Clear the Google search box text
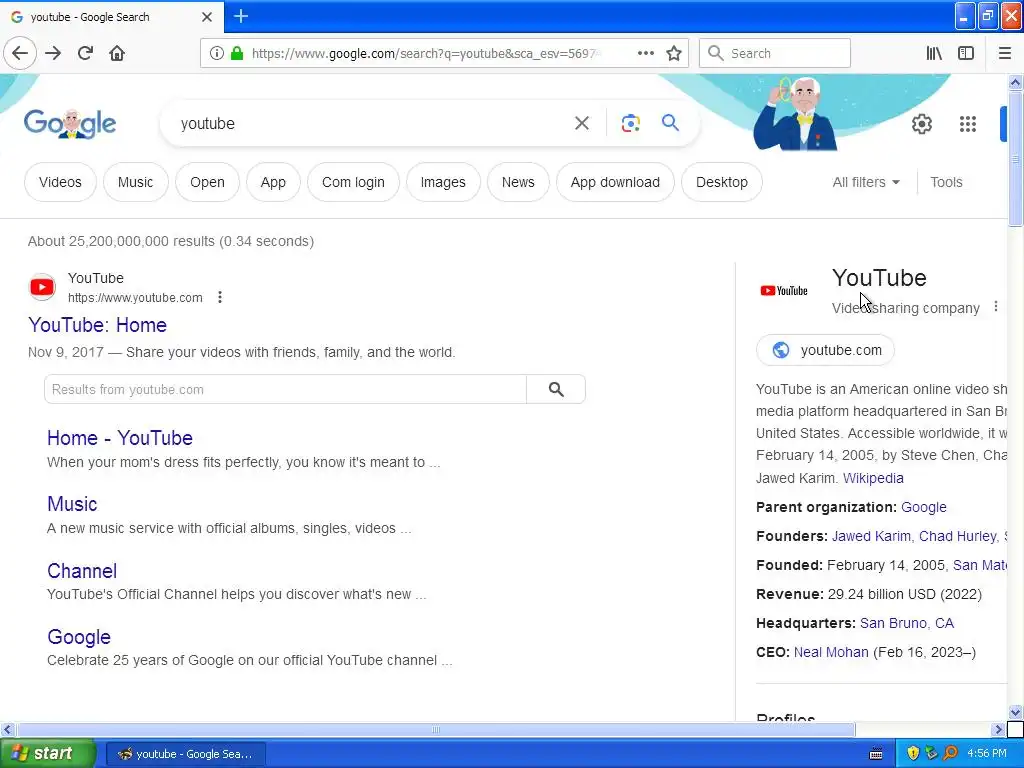Image resolution: width=1024 pixels, height=768 pixels. pos(582,123)
